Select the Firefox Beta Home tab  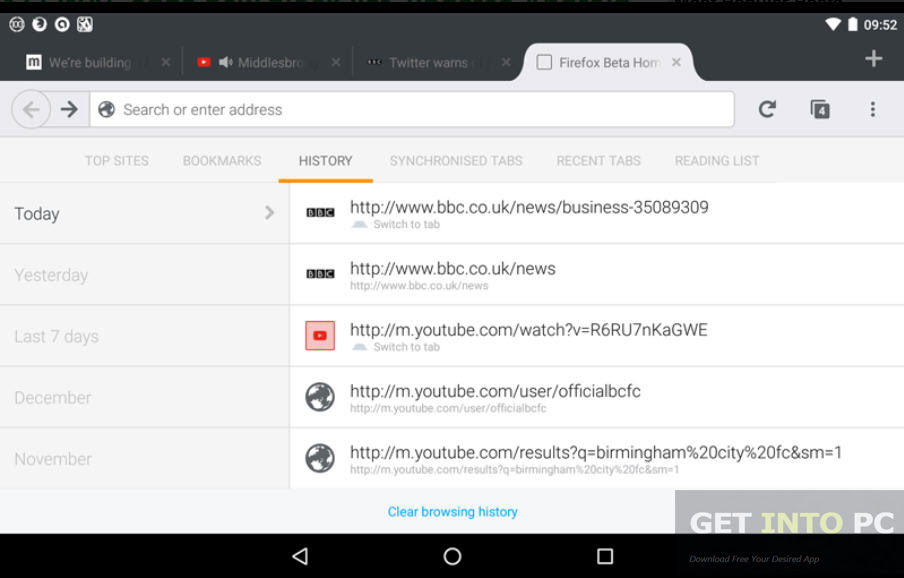tap(608, 62)
